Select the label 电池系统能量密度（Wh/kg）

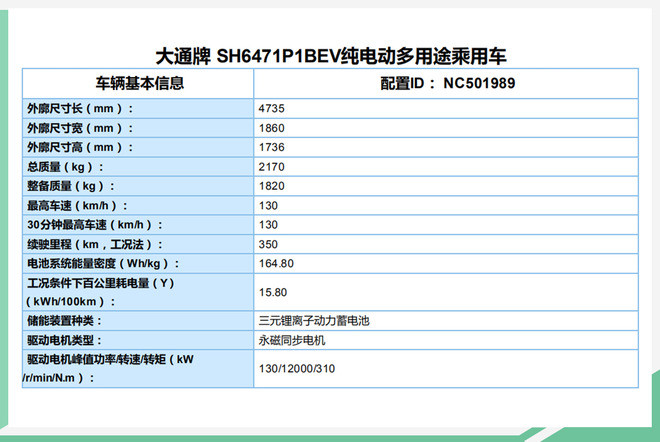click(x=103, y=264)
